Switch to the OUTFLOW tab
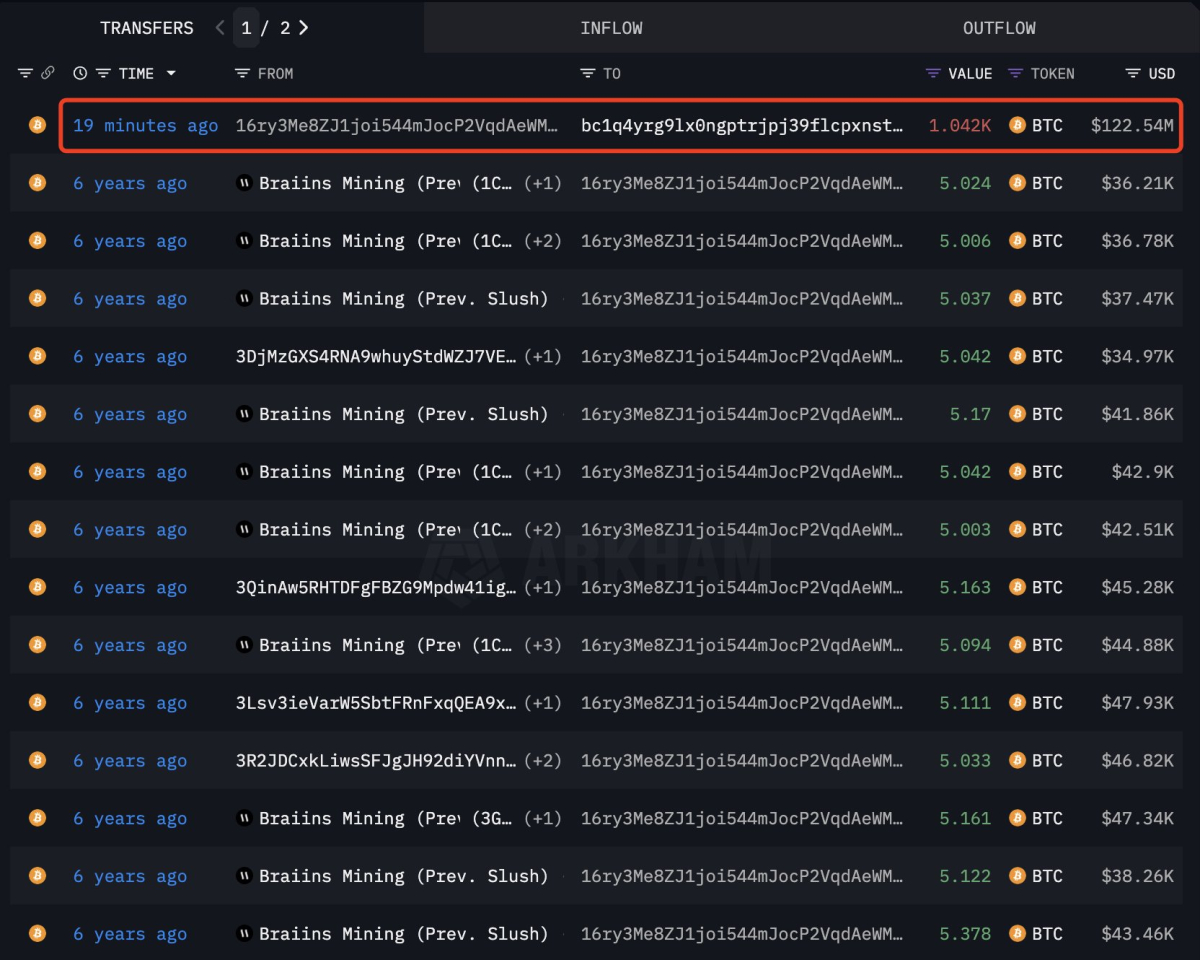Image resolution: width=1200 pixels, height=960 pixels. (999, 28)
